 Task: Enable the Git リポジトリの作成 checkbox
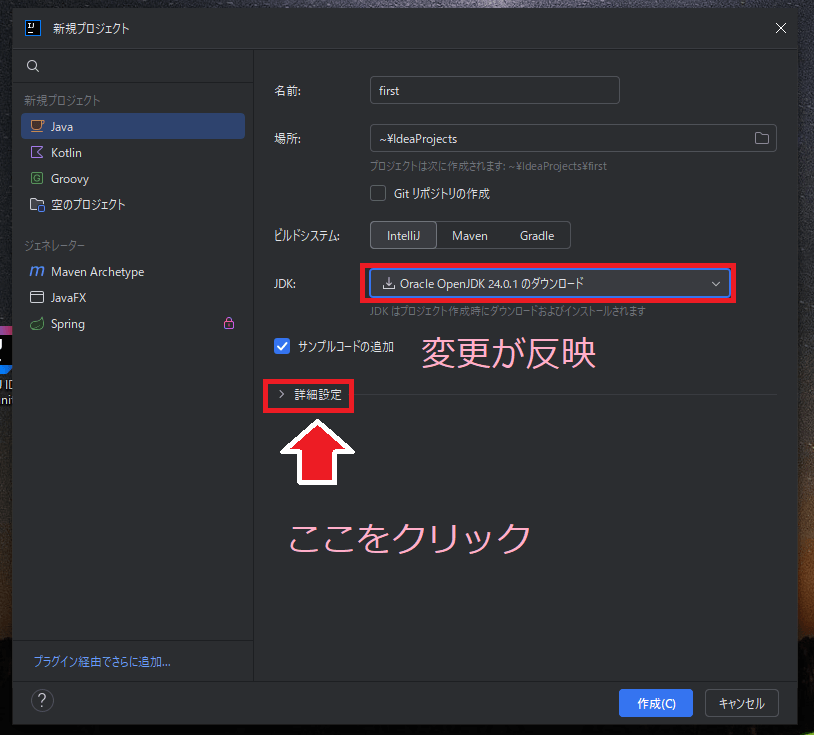point(378,193)
